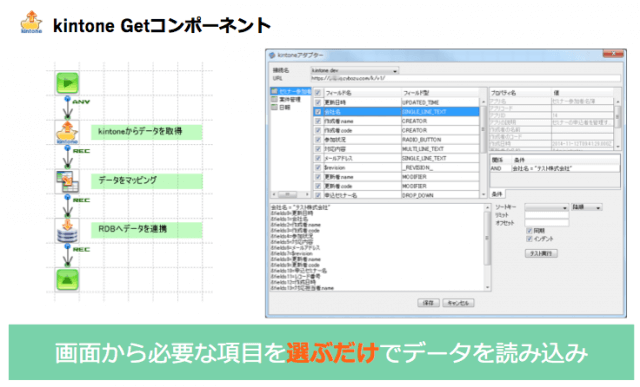Open the 降順 sort order dropdown
Screen dimensions: 640x387
tap(587, 207)
